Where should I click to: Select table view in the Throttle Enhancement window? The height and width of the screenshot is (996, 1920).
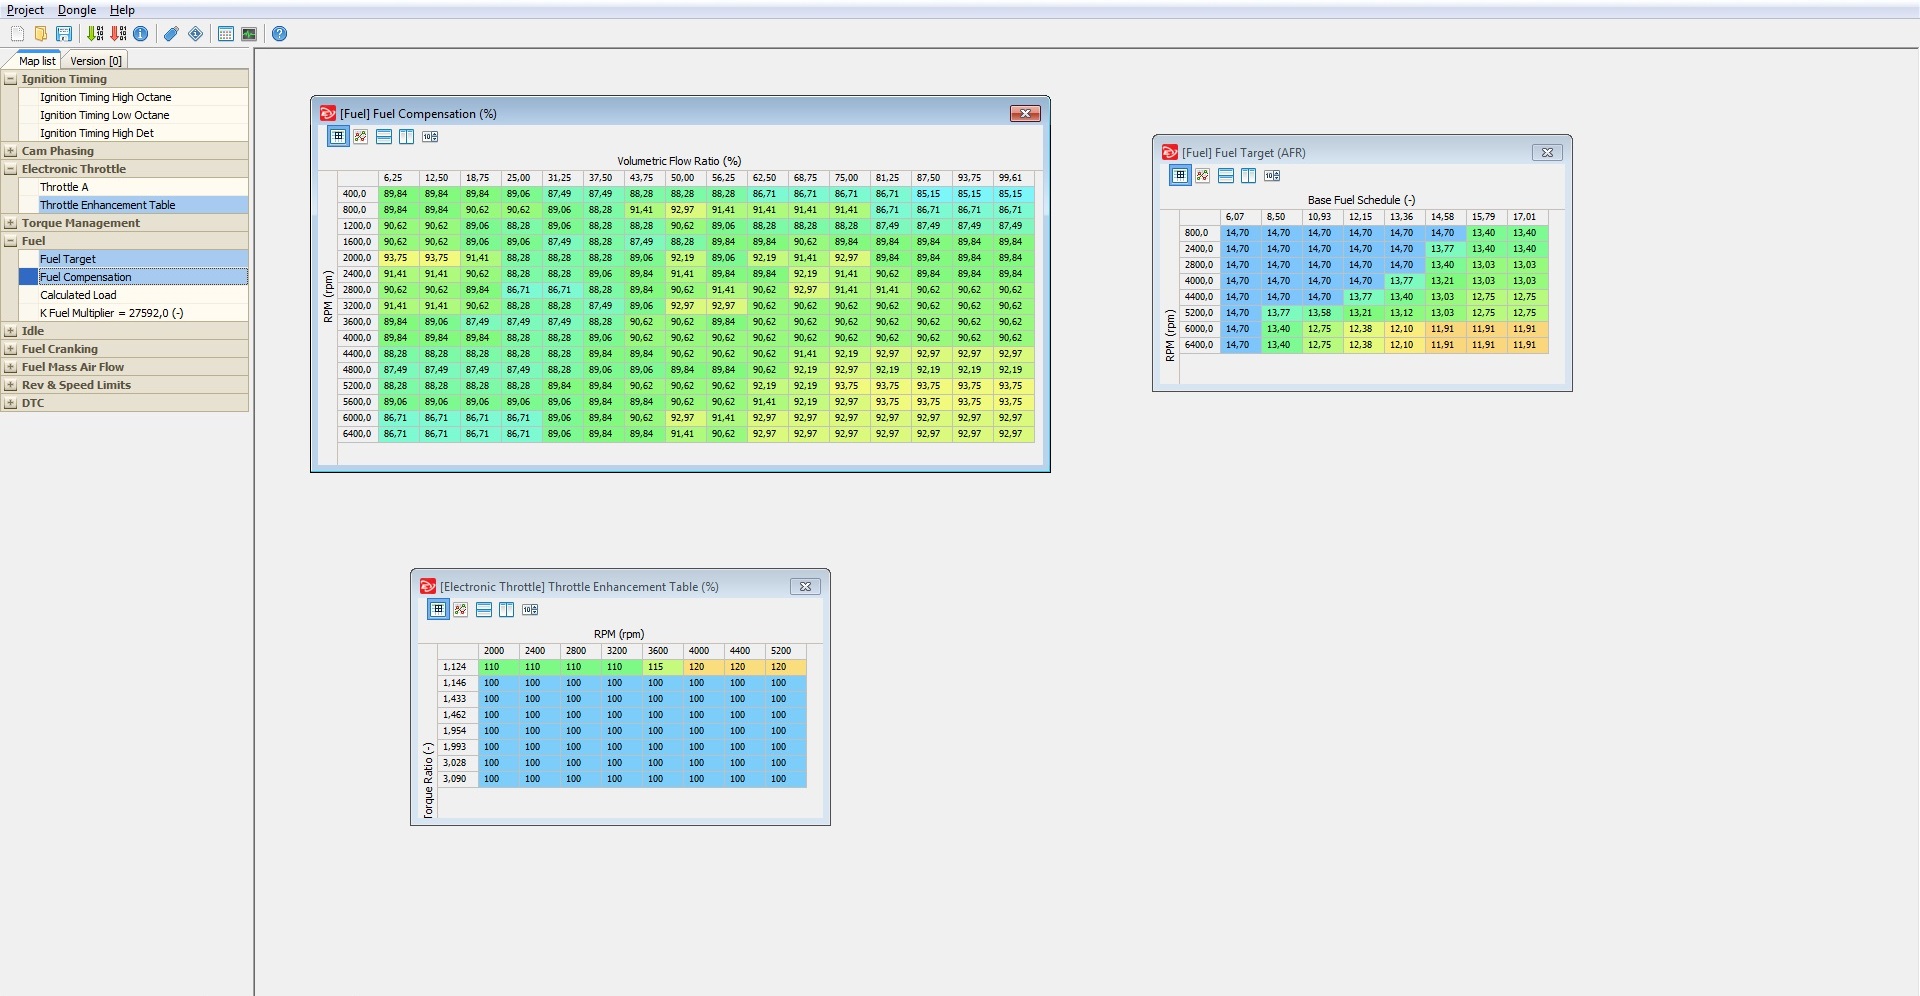coord(438,609)
